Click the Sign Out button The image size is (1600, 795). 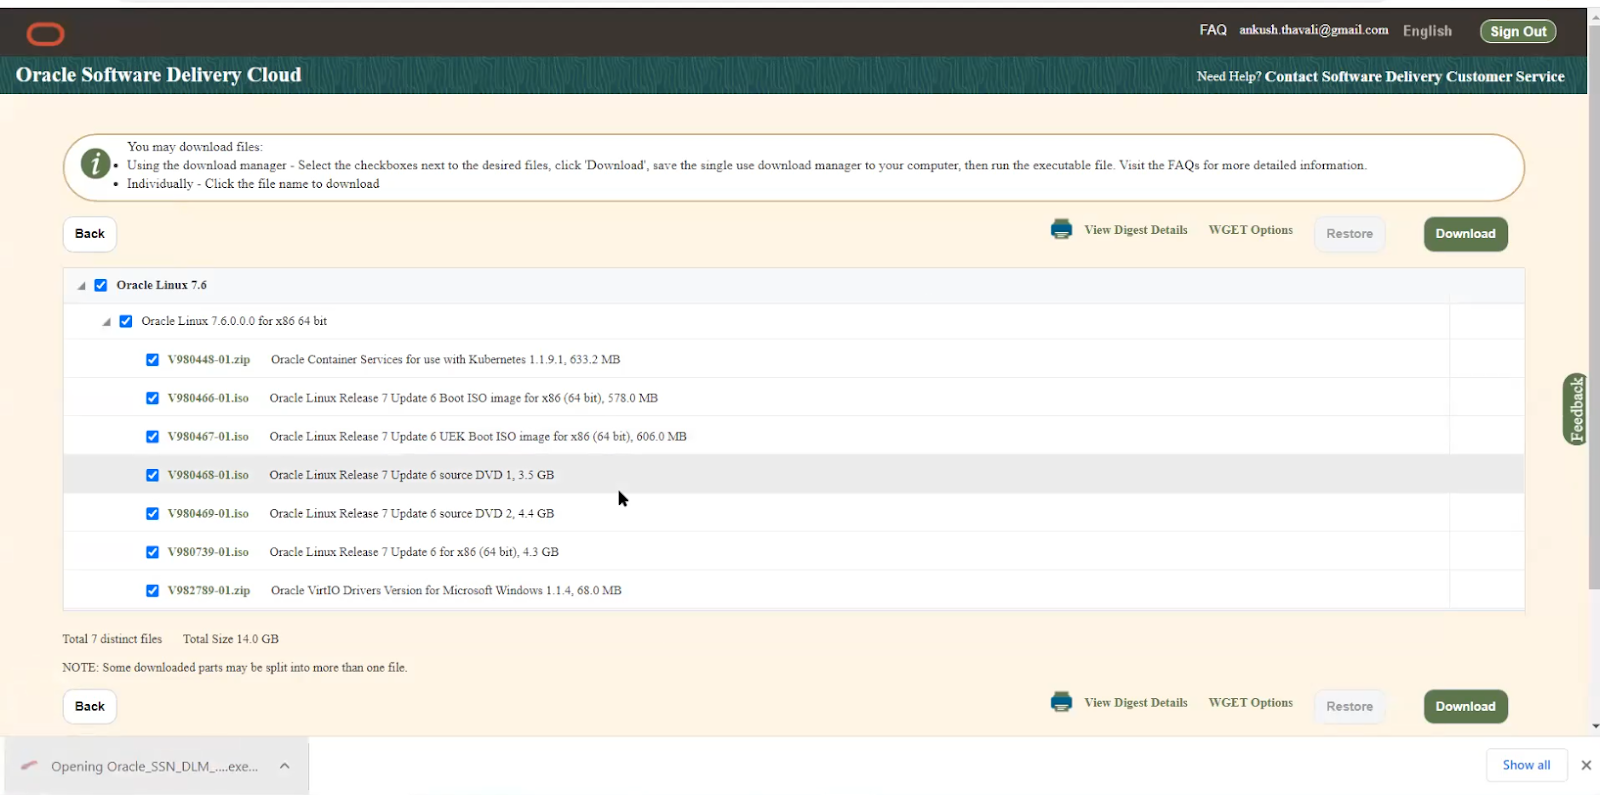point(1518,32)
